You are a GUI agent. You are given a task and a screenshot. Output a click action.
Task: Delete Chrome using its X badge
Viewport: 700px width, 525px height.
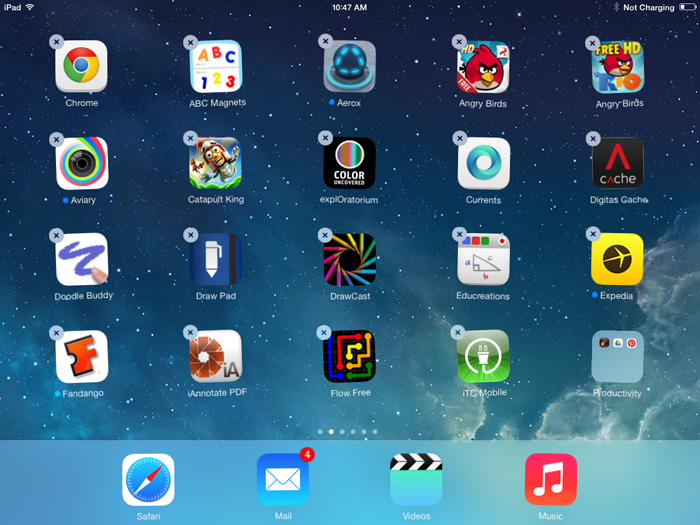(x=56, y=42)
